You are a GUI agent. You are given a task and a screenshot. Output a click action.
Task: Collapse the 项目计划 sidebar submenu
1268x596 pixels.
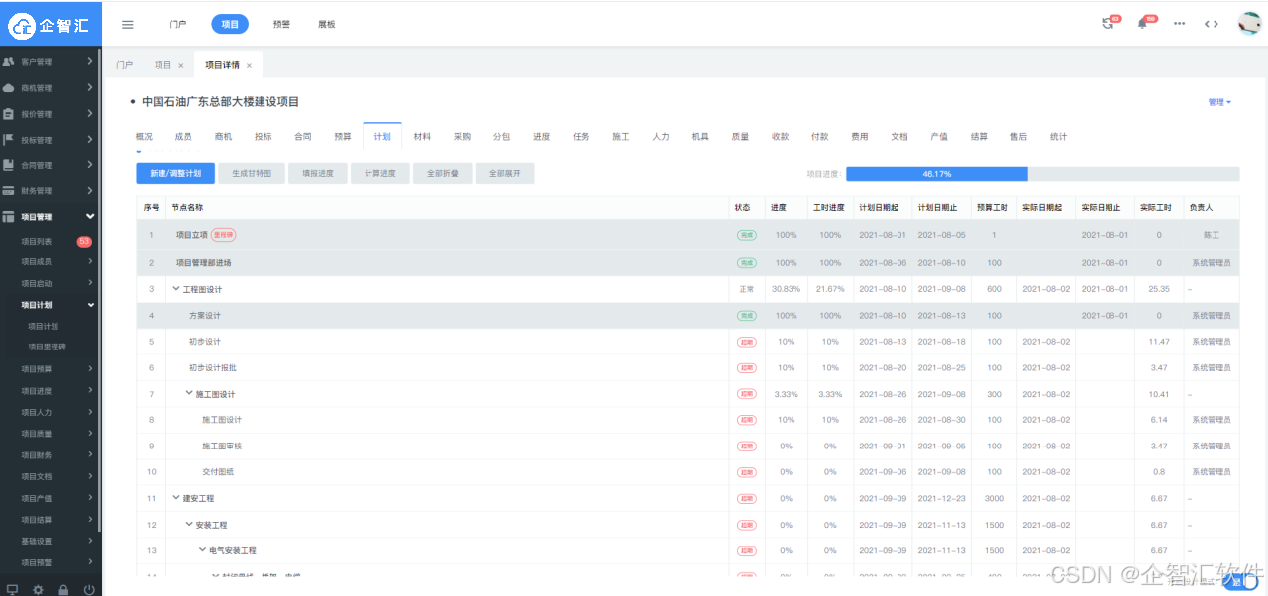pyautogui.click(x=90, y=305)
